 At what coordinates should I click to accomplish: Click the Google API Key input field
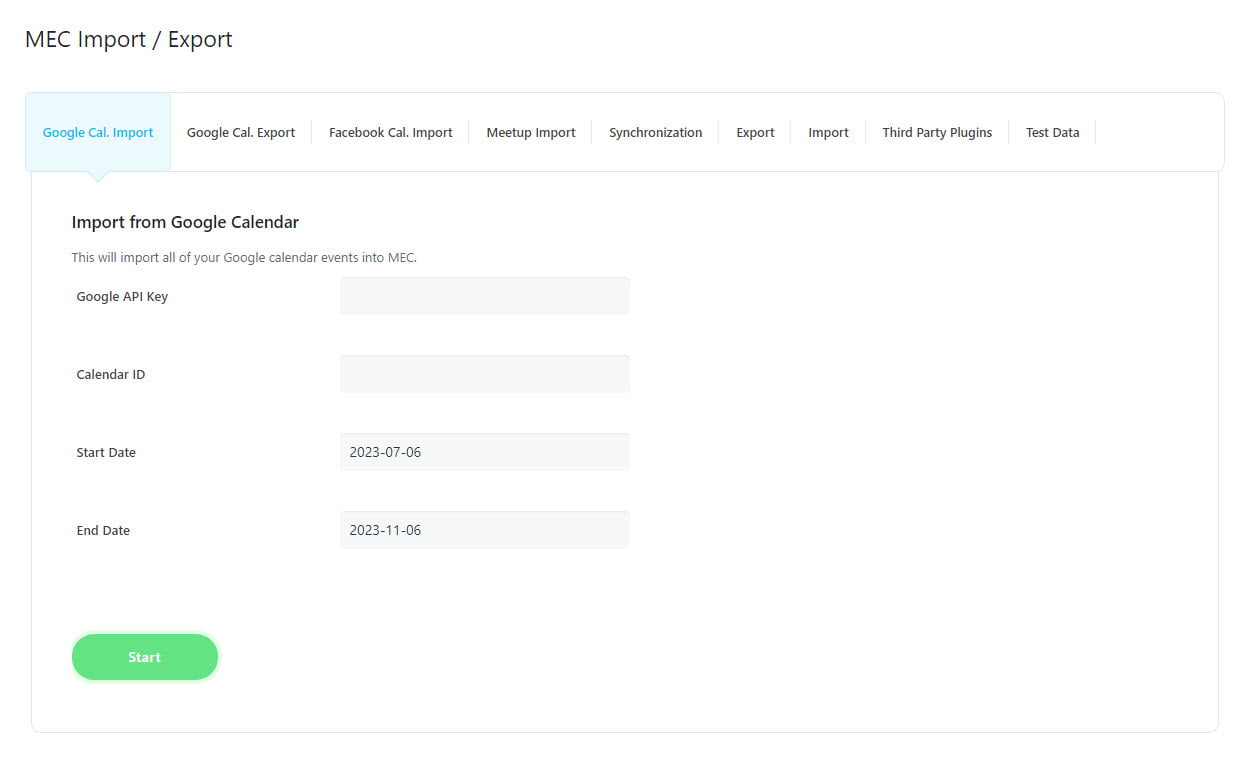484,296
